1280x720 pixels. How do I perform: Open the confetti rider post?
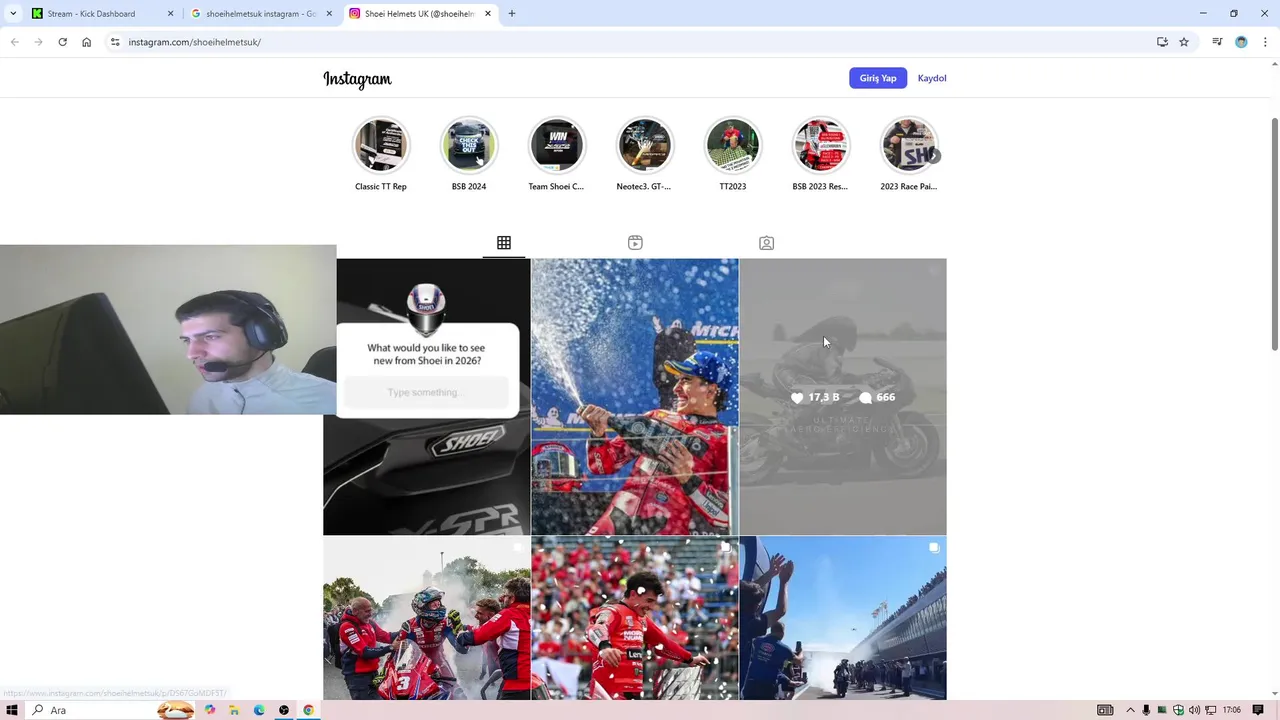tap(635, 618)
